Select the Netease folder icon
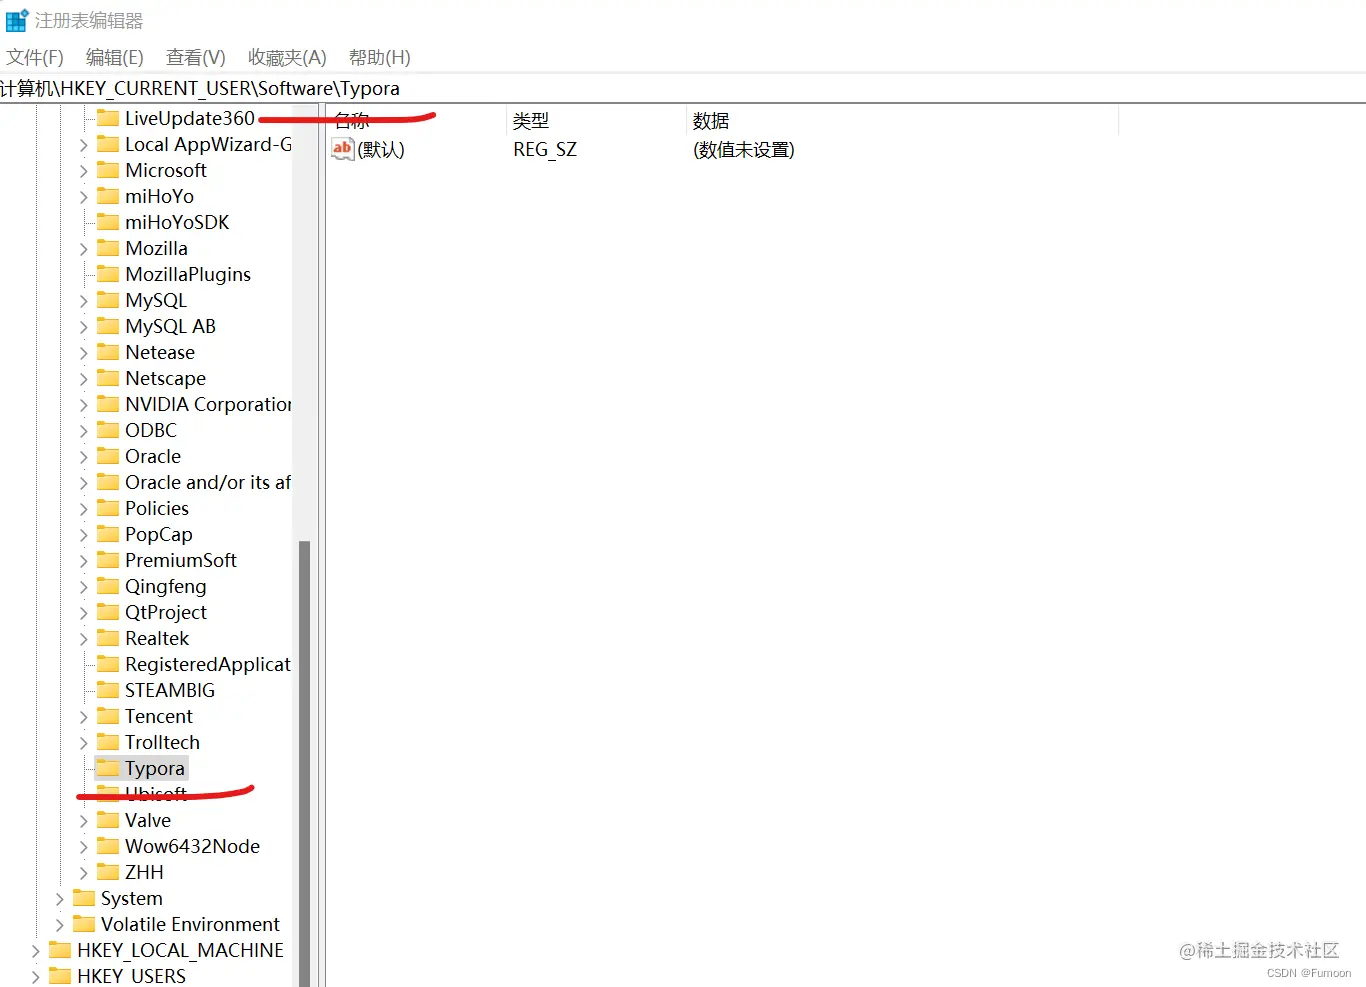 click(108, 352)
